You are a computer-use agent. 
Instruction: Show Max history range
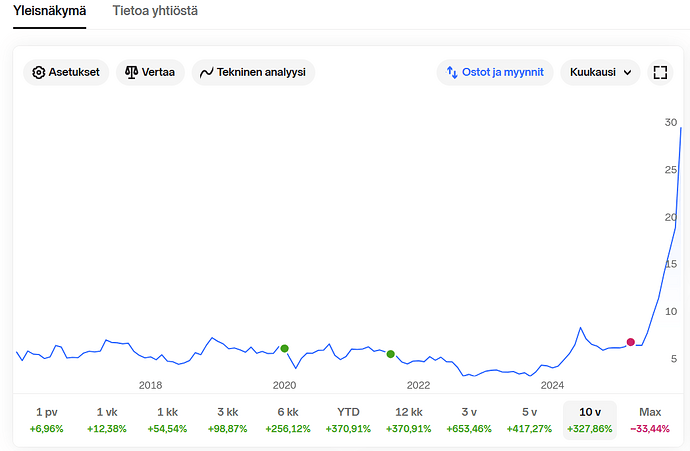point(650,419)
